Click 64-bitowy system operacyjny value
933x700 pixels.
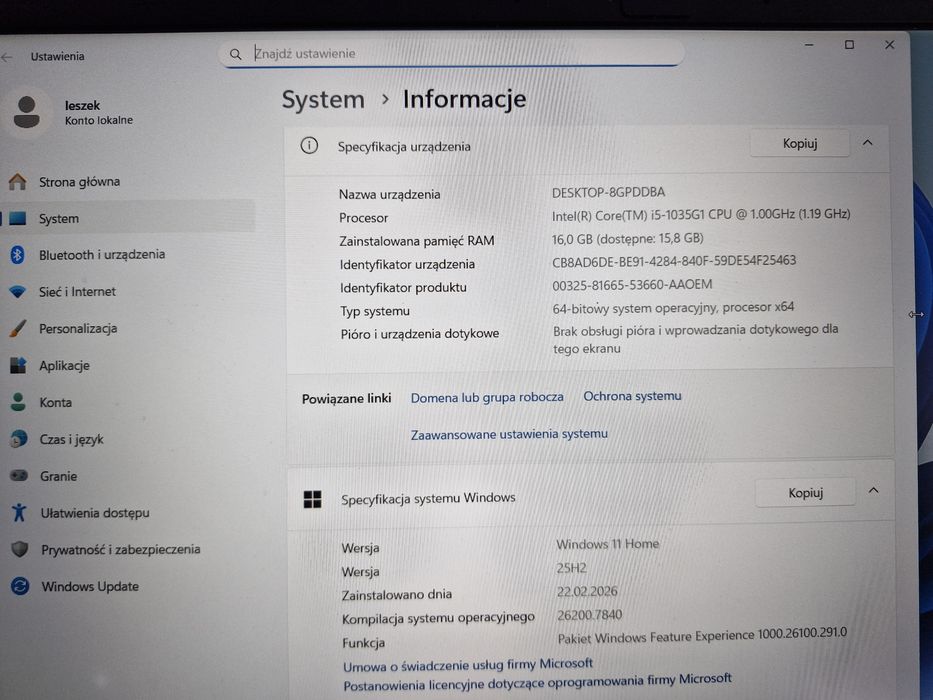673,308
